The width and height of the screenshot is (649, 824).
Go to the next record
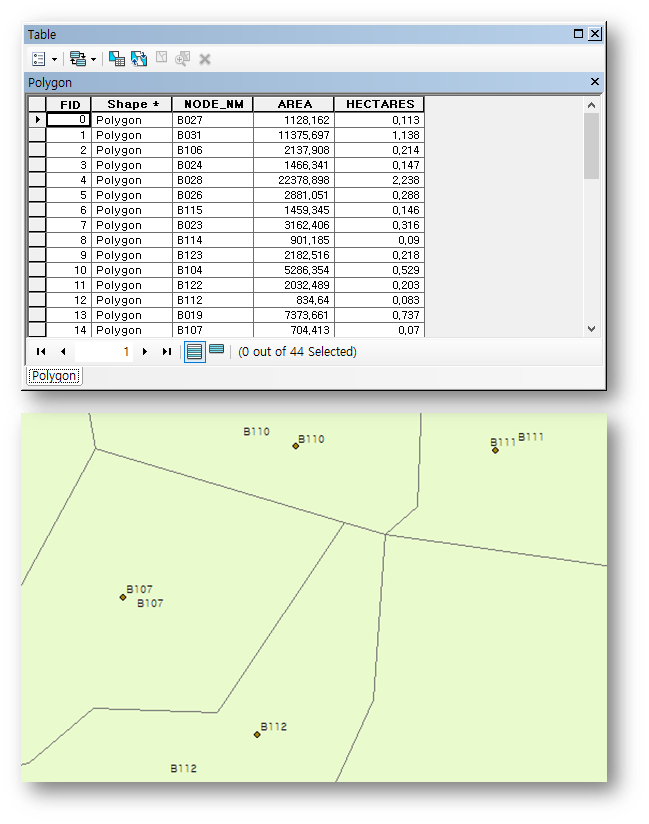tap(145, 352)
